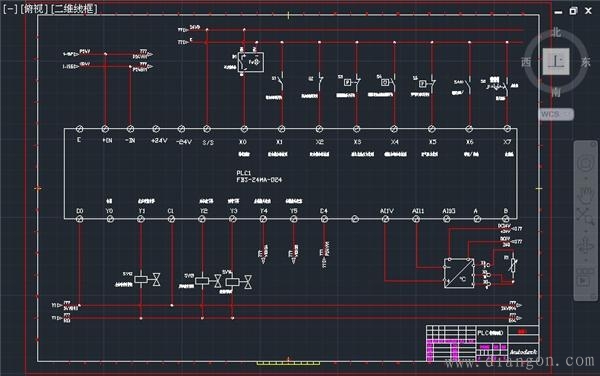The width and height of the screenshot is (600, 376).
Task: Click the PLC1 FBS-24MA-D24 text label
Action: click(259, 176)
